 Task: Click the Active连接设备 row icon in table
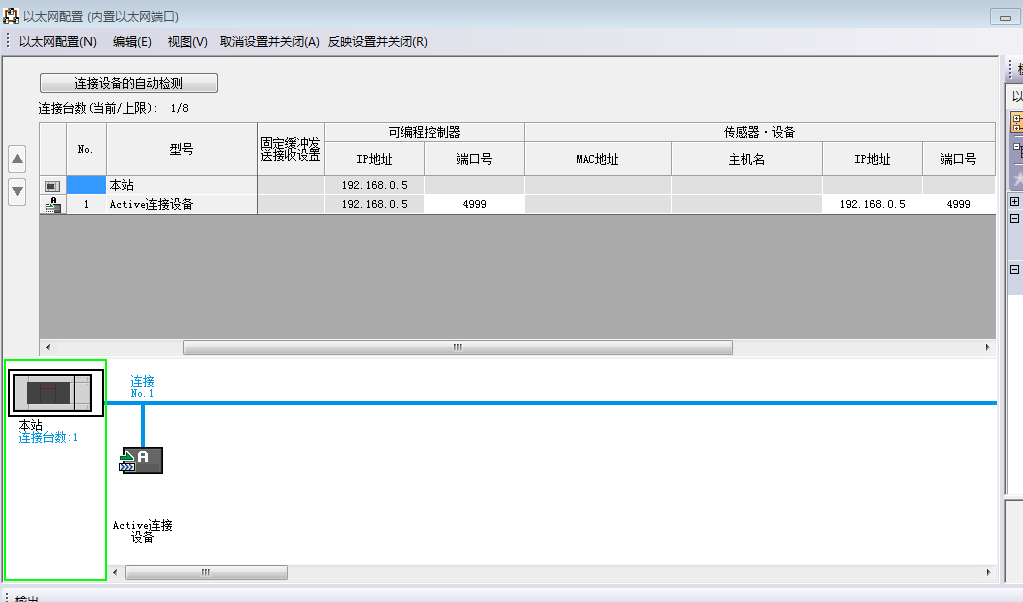[x=52, y=205]
